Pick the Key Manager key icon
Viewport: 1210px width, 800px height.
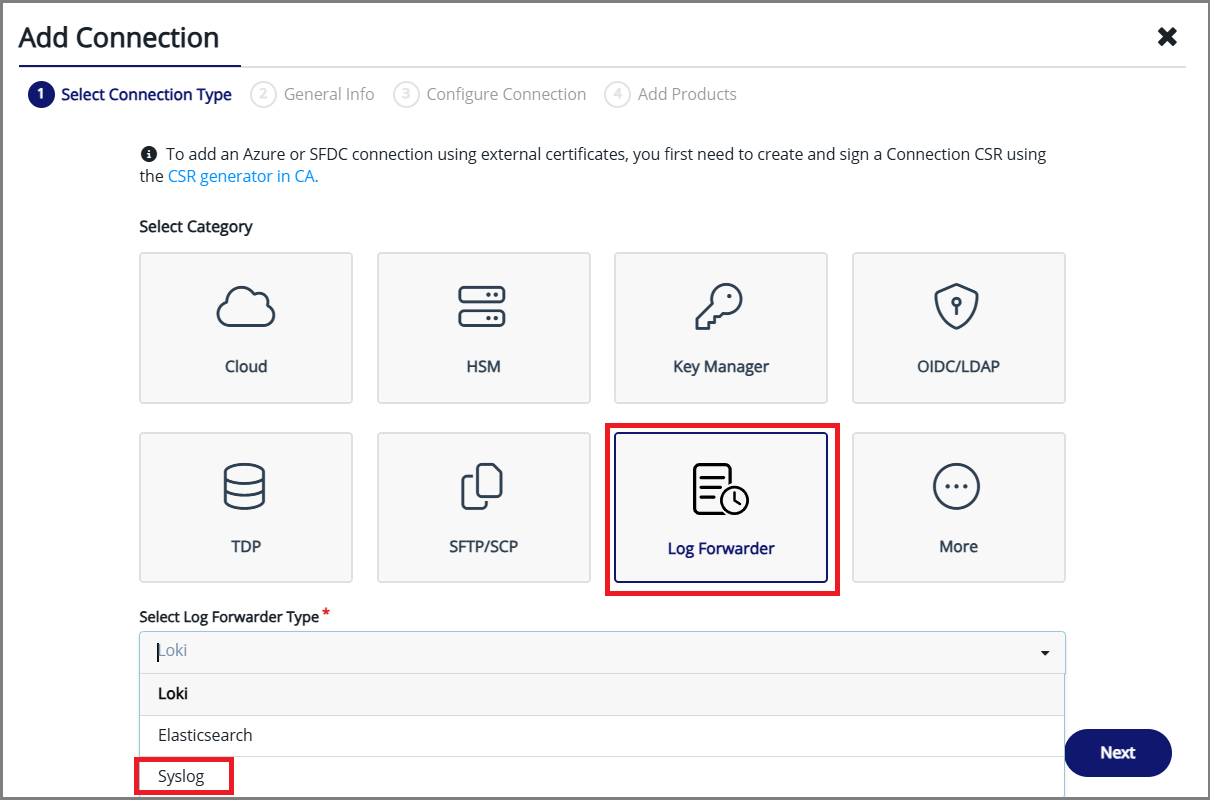[x=720, y=308]
